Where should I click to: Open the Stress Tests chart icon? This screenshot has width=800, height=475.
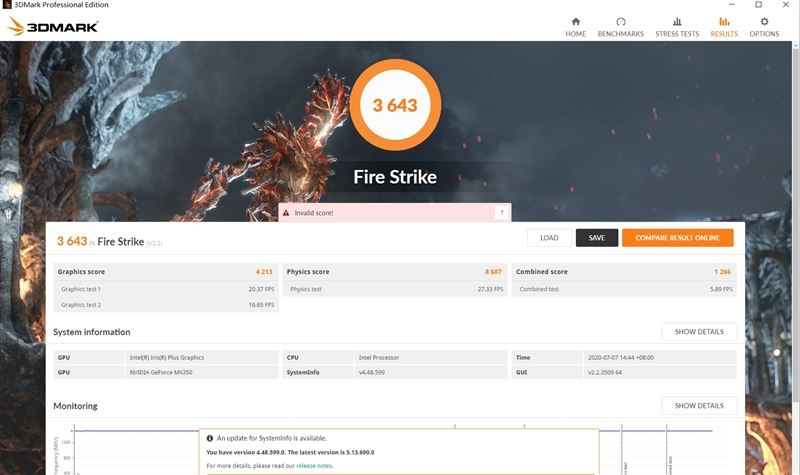(x=677, y=21)
